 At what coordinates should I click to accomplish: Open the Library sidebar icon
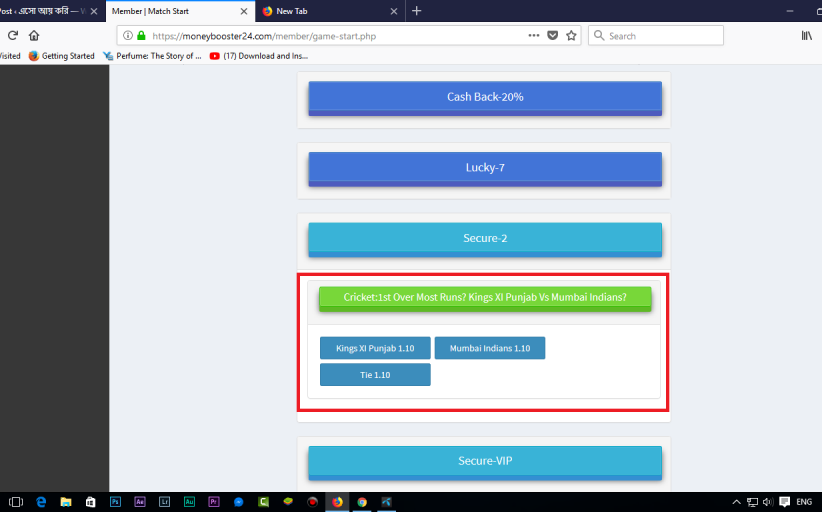click(x=806, y=35)
